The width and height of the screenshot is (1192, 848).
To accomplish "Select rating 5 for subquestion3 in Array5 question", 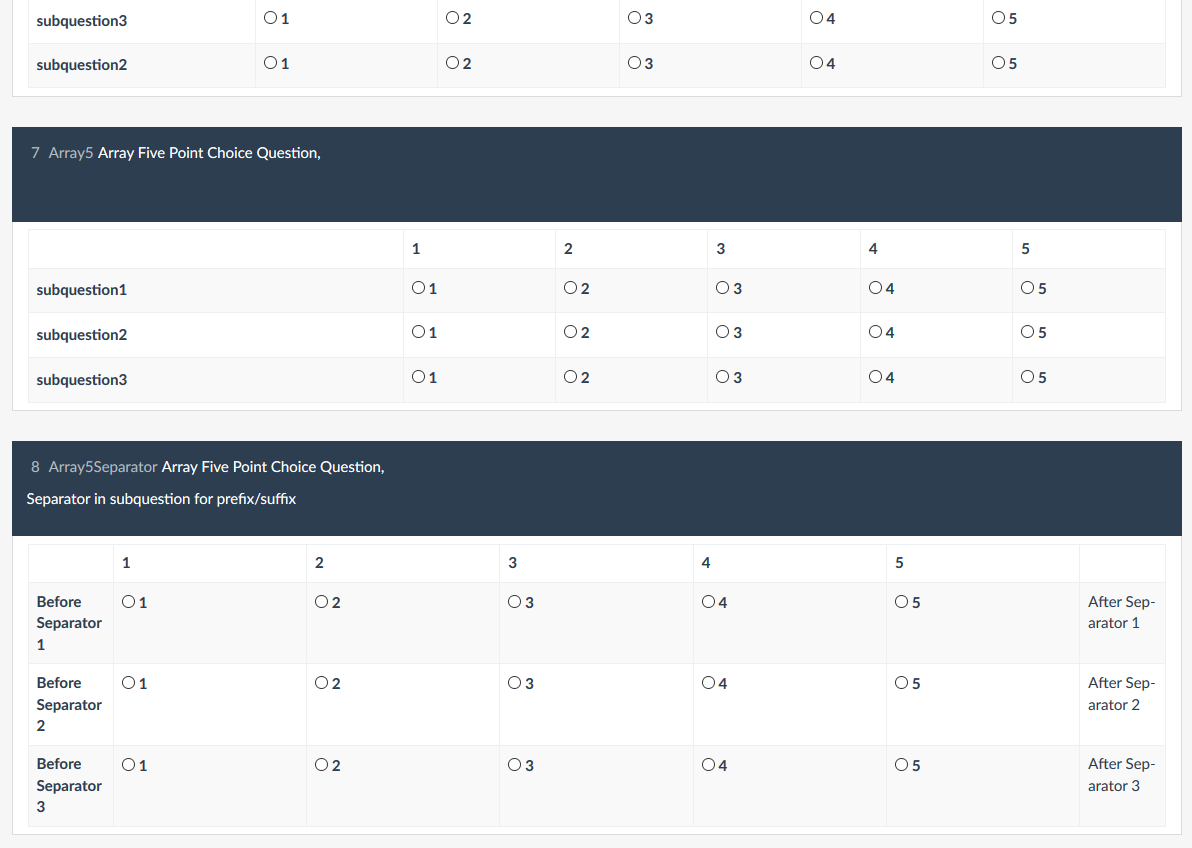I will (x=1028, y=378).
